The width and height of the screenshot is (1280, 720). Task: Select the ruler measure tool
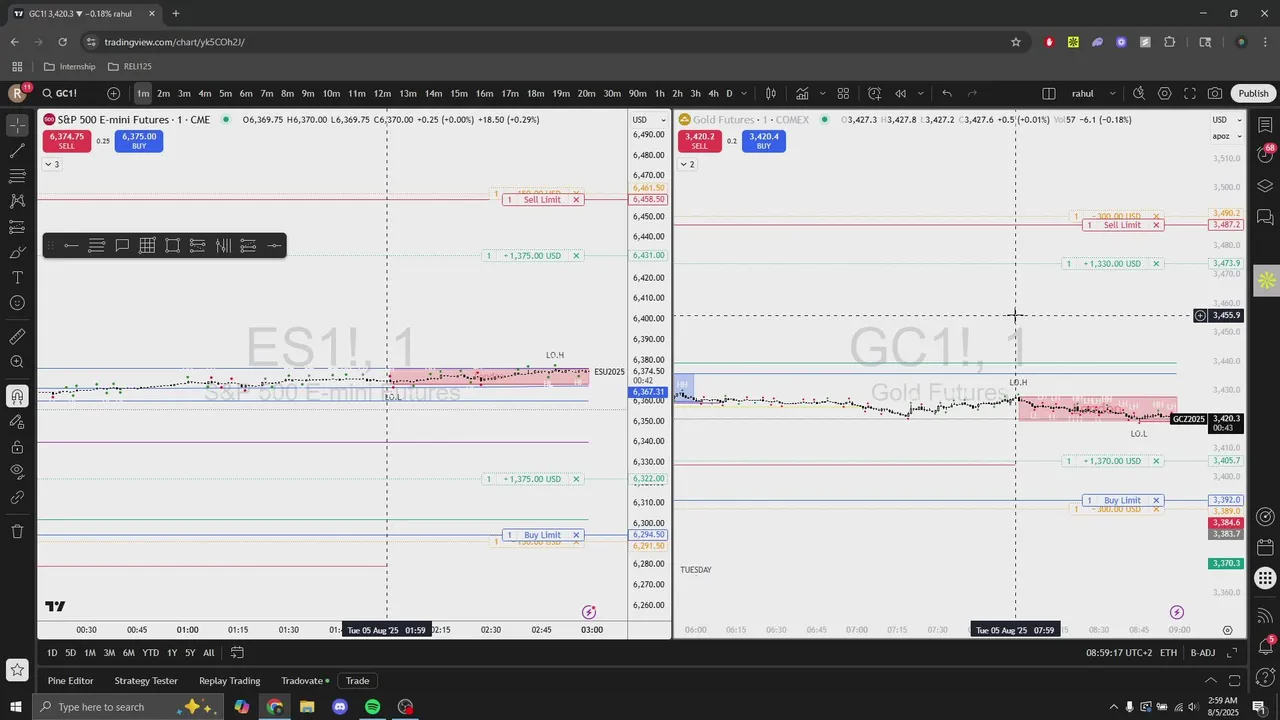coord(17,337)
